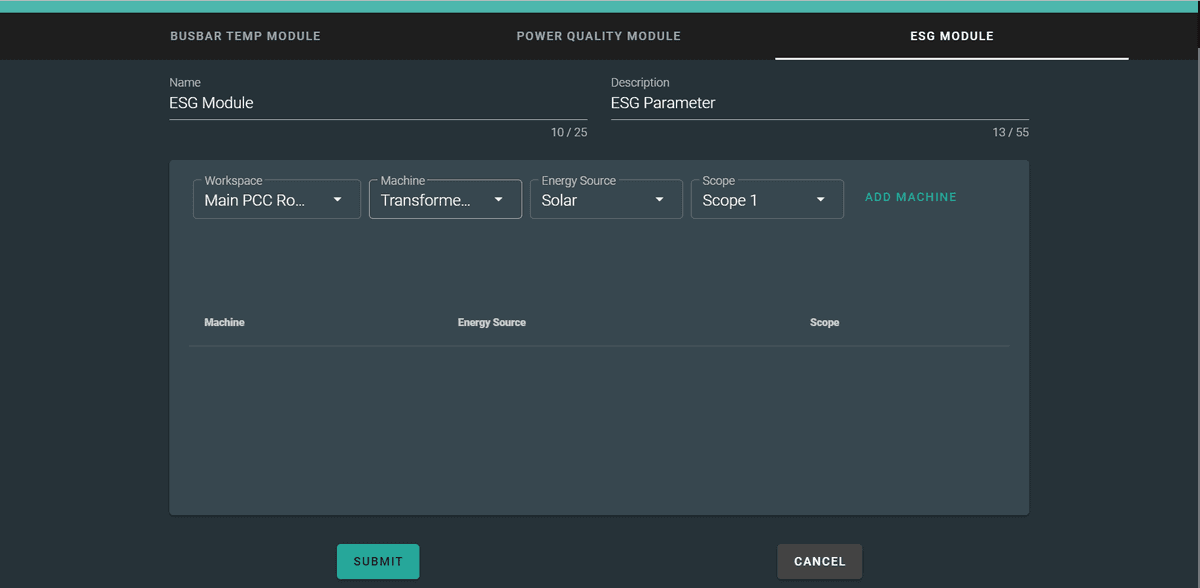The image size is (1200, 588).
Task: Select the ESG Module tab
Action: (951, 36)
